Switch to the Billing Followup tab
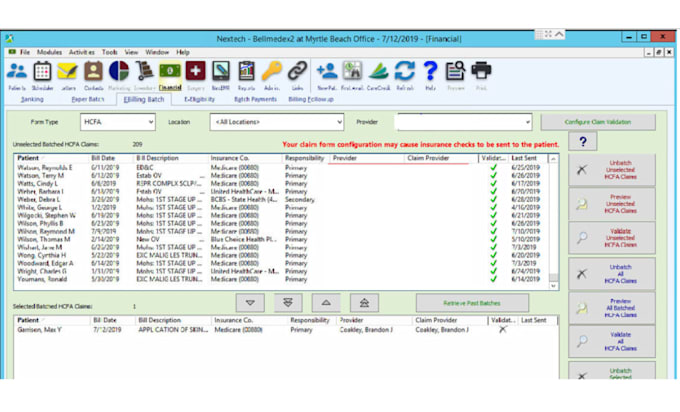 click(311, 99)
